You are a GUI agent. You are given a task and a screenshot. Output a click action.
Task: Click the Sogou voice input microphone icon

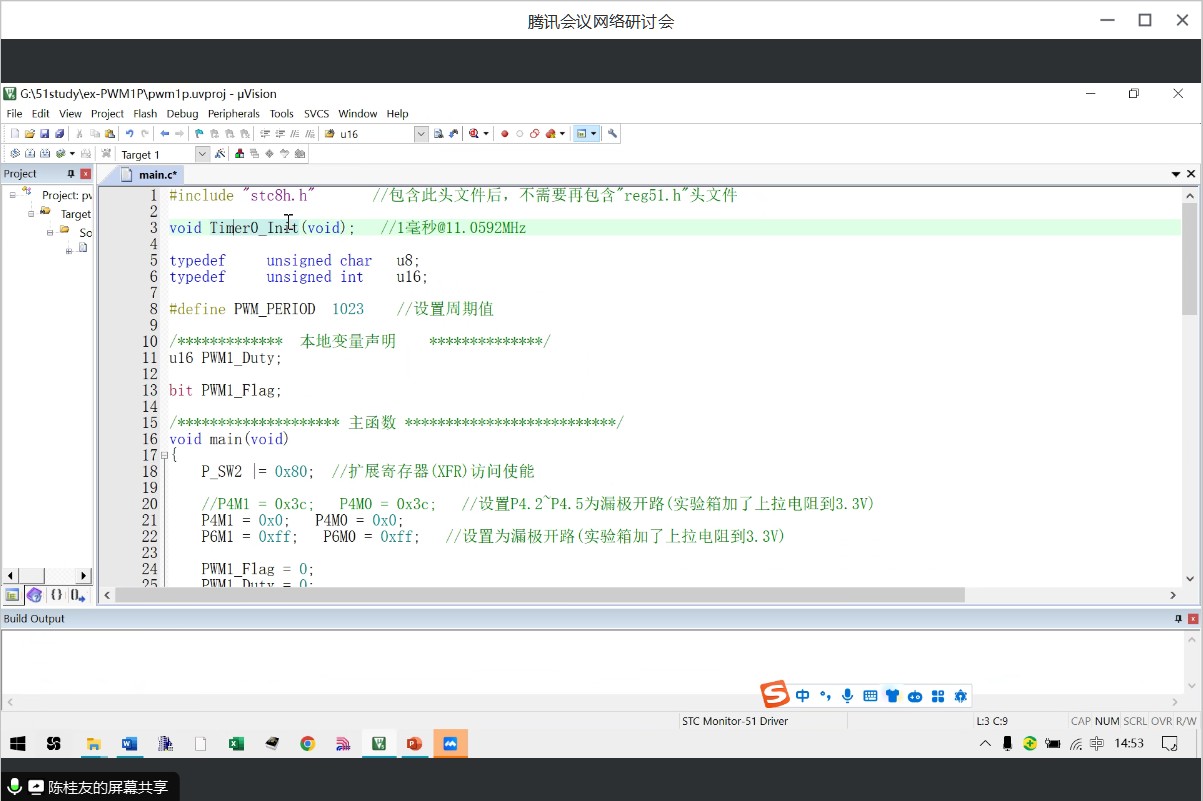(848, 696)
